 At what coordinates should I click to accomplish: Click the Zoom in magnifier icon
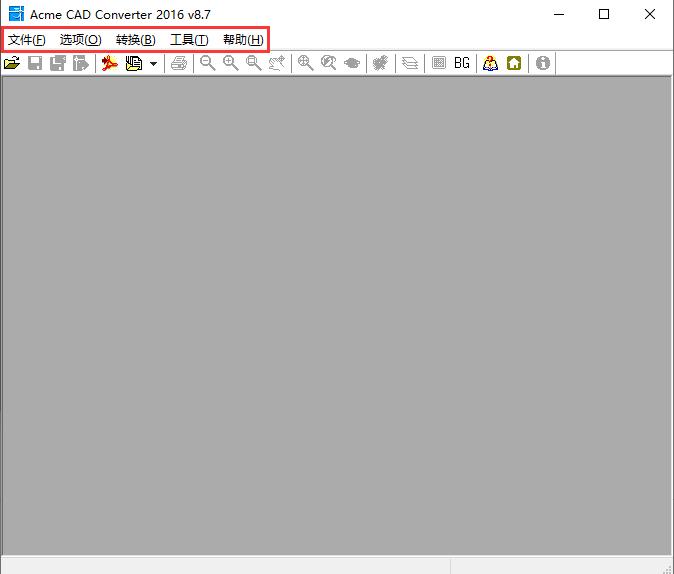click(x=231, y=63)
